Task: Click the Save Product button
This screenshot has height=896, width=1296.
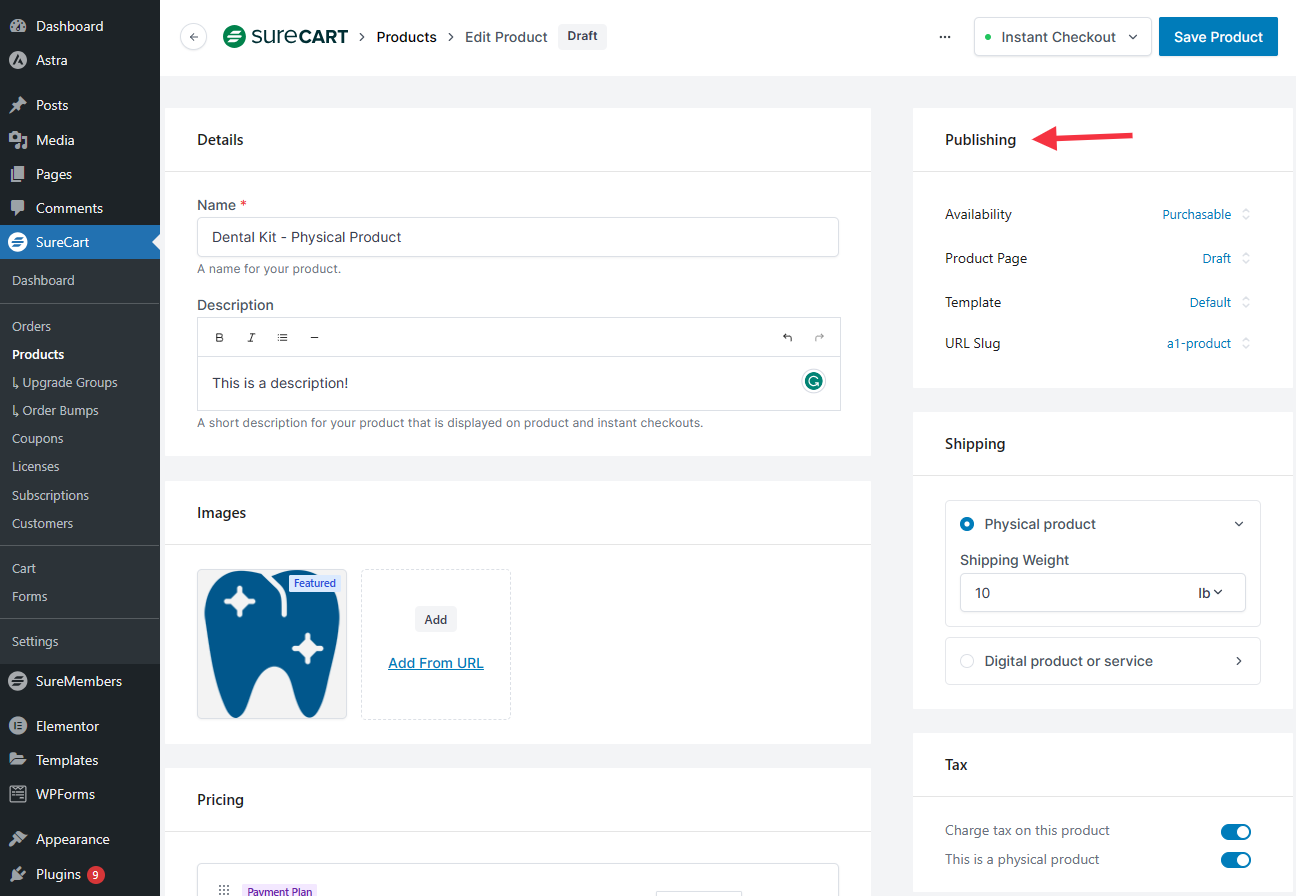Action: [1218, 37]
